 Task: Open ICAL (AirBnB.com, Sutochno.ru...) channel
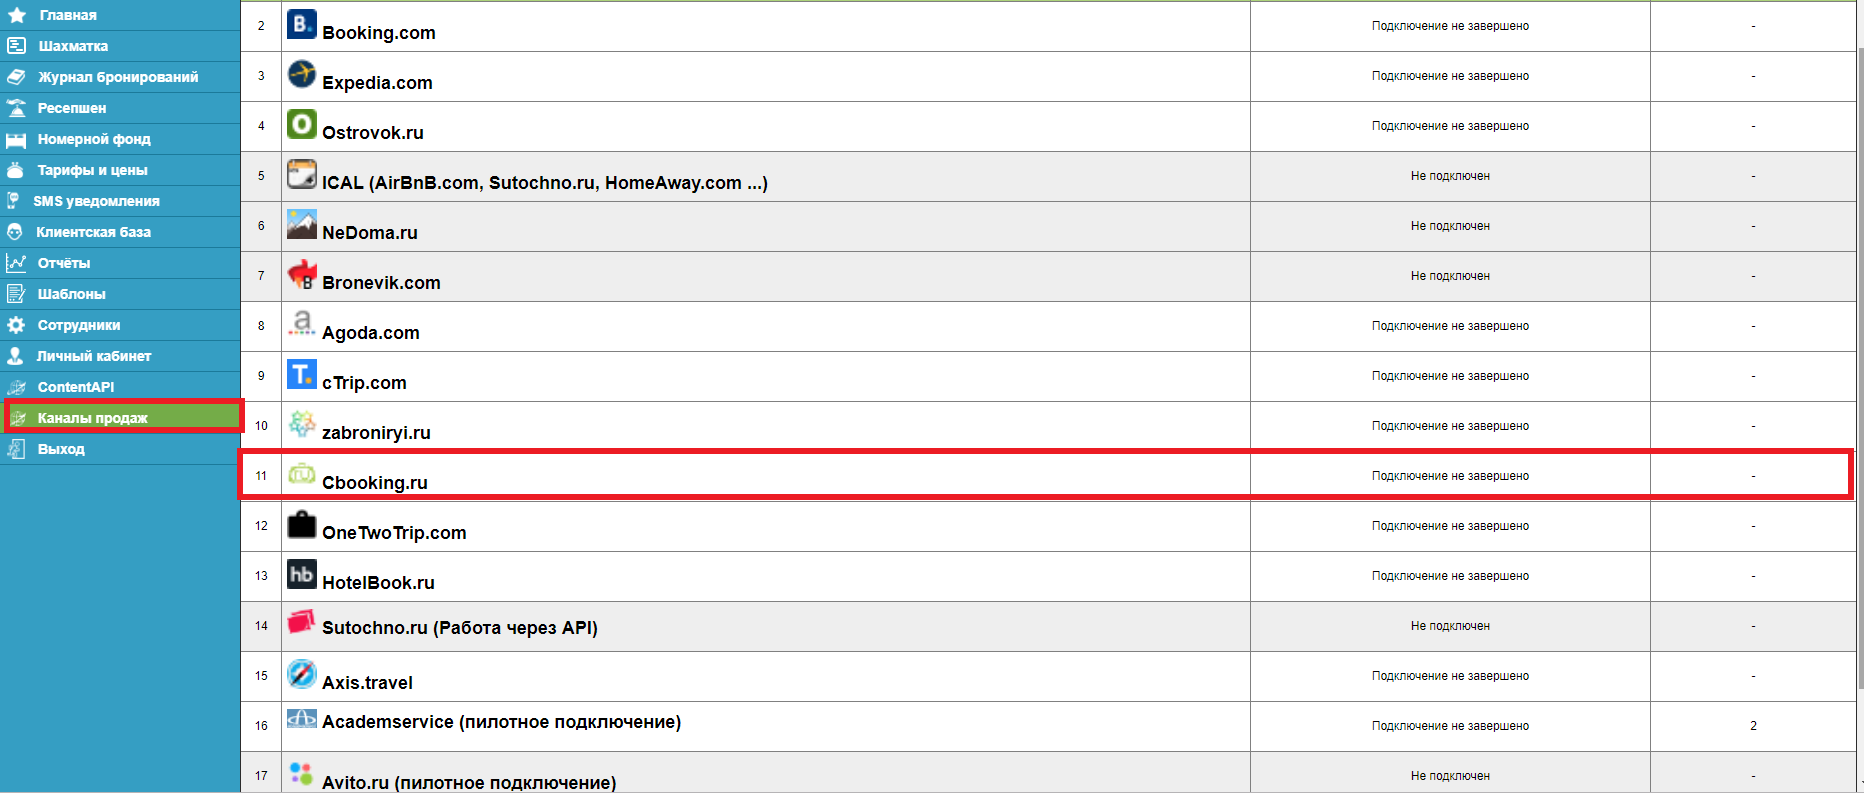click(545, 183)
